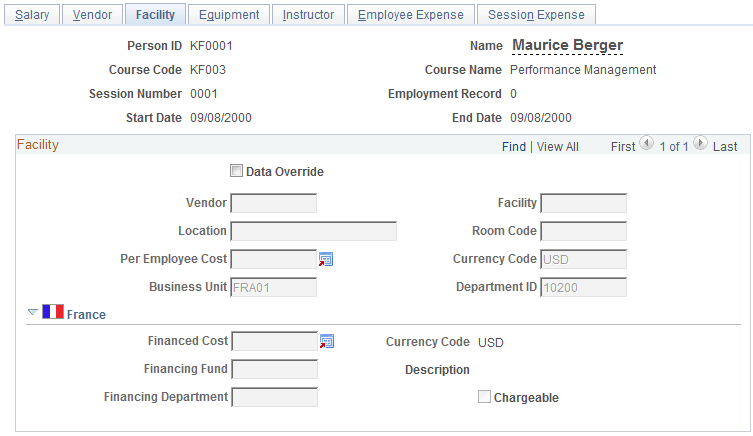Collapse the France section triangle
Viewport: 753px width, 436px height.
(33, 313)
